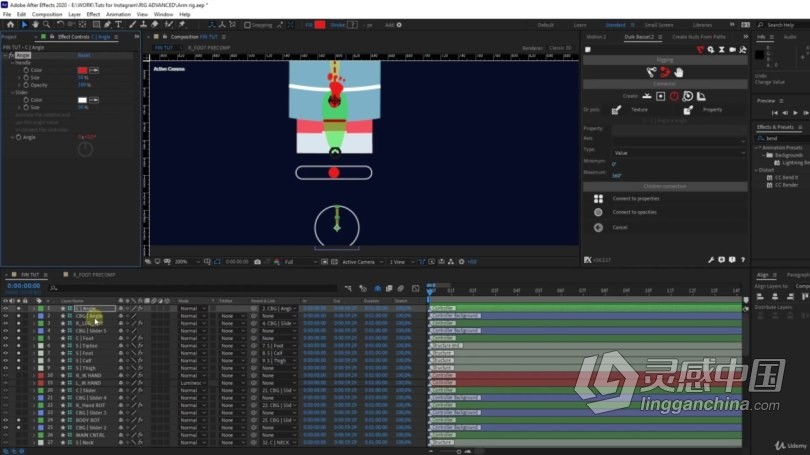Screen dimensions: 810x455
Task: Select the Type tool
Action: (x=119, y=24)
